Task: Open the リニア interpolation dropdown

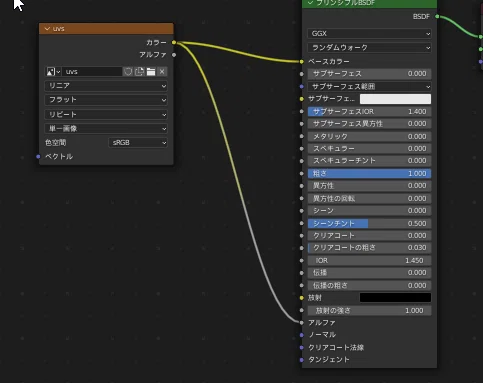Action: 106,86
